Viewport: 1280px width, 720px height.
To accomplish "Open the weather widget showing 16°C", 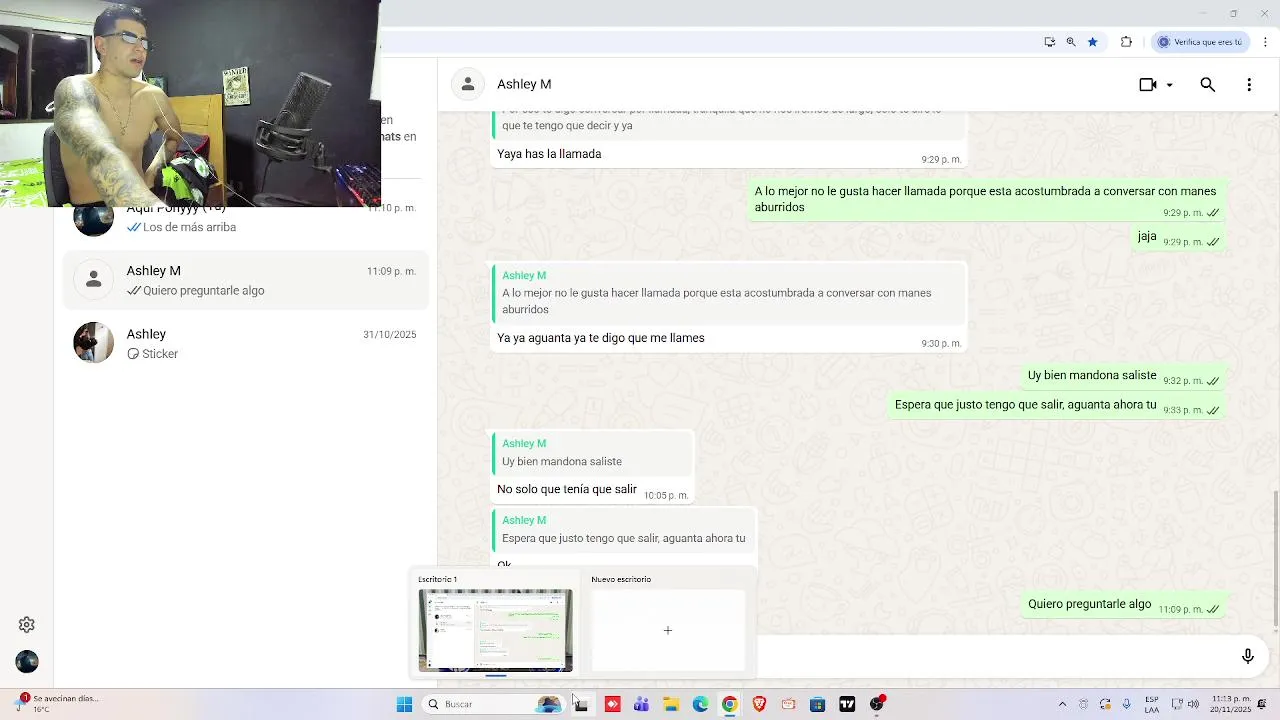I will coord(55,704).
